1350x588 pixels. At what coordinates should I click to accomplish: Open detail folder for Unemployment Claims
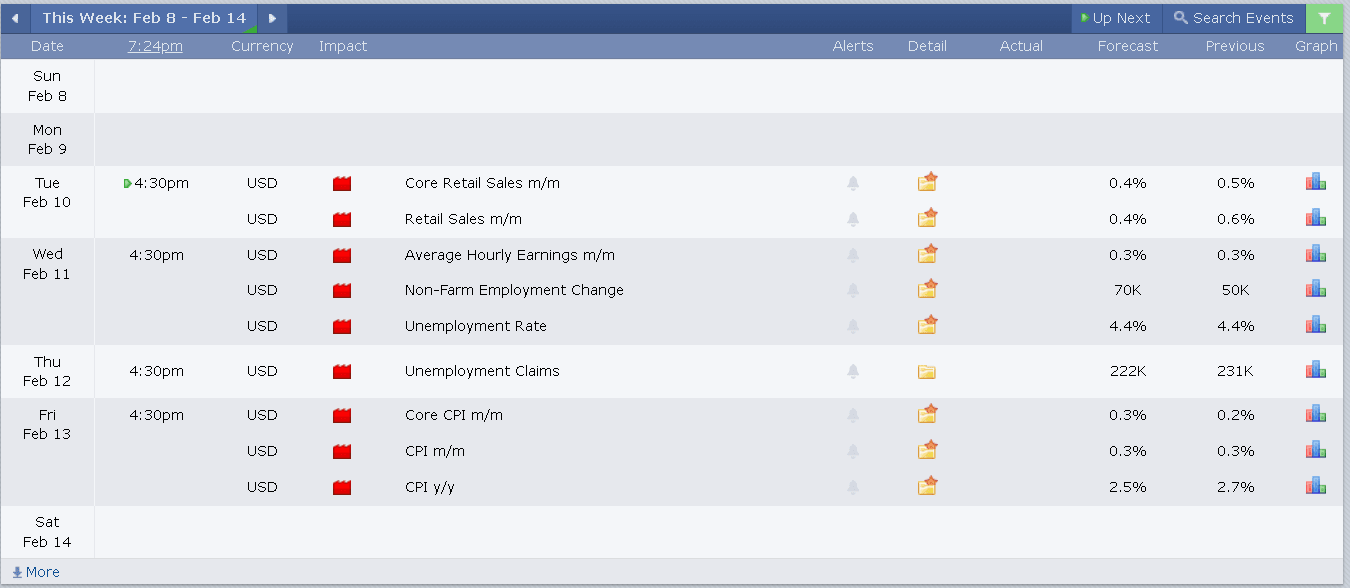927,371
